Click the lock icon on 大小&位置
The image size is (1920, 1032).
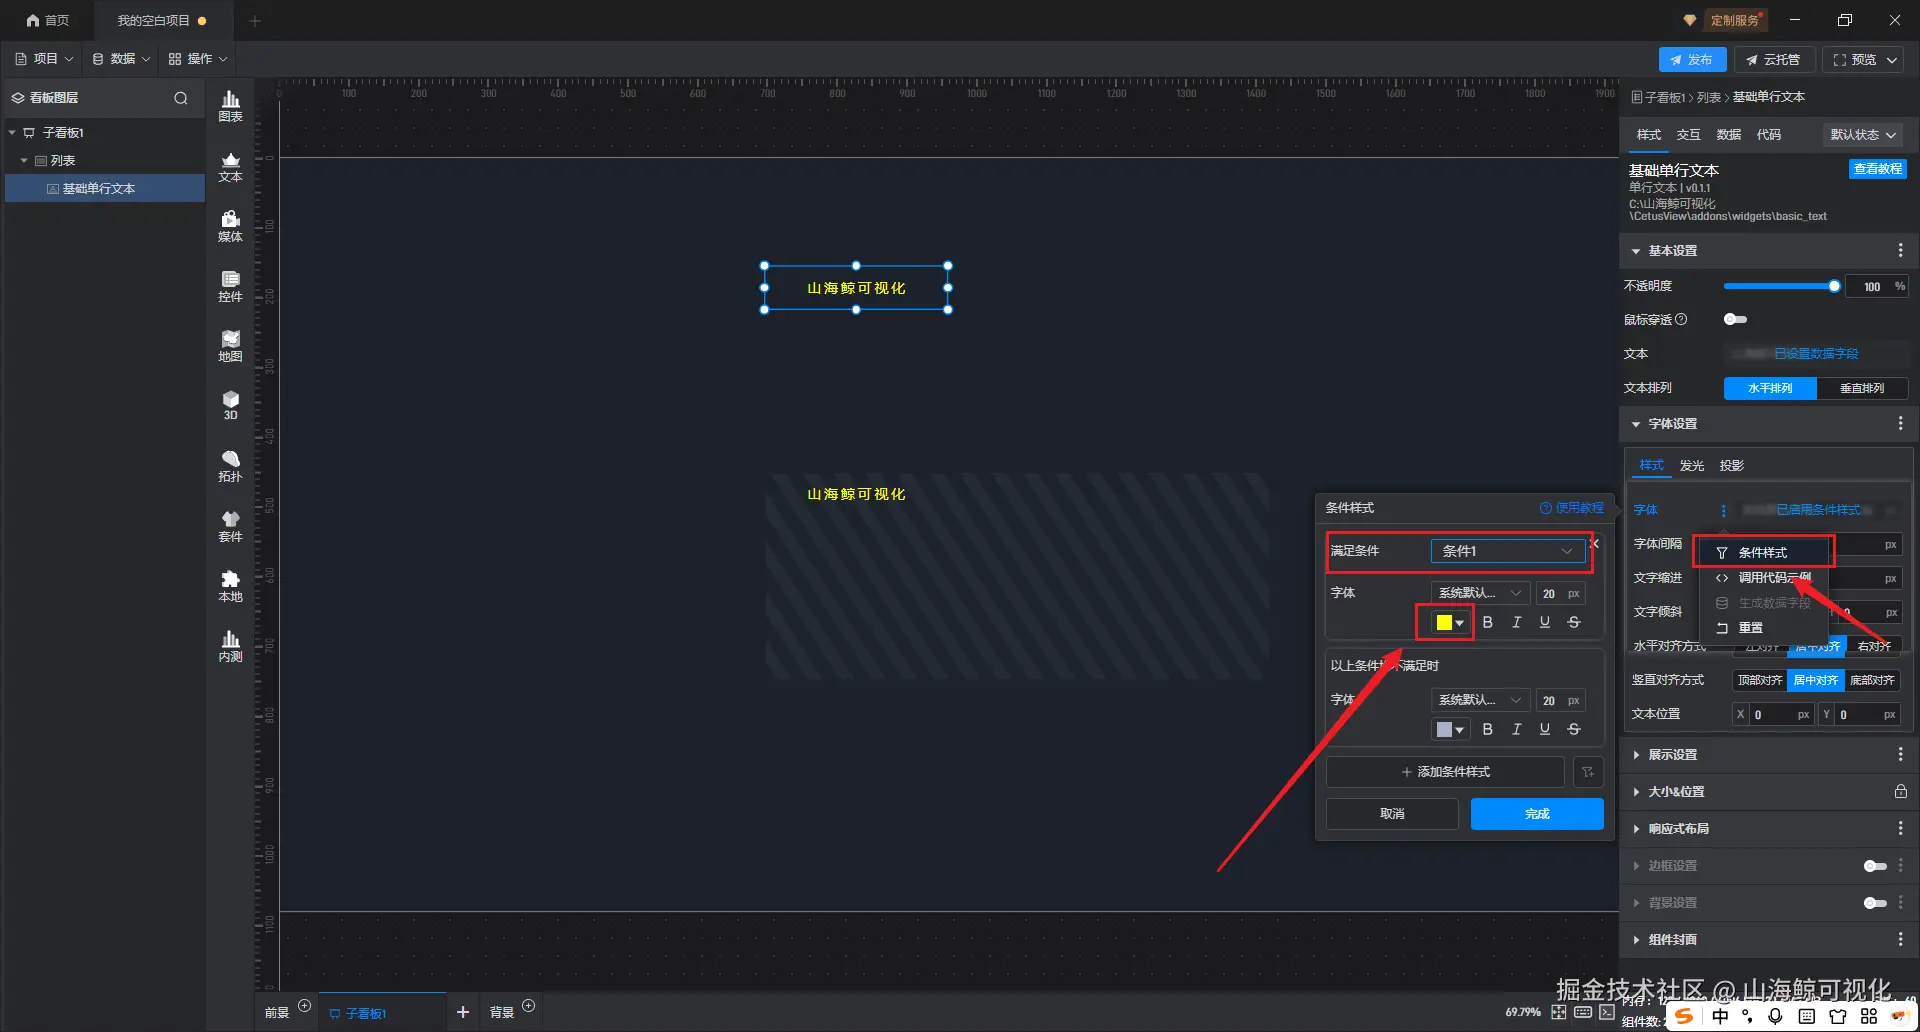pos(1900,791)
